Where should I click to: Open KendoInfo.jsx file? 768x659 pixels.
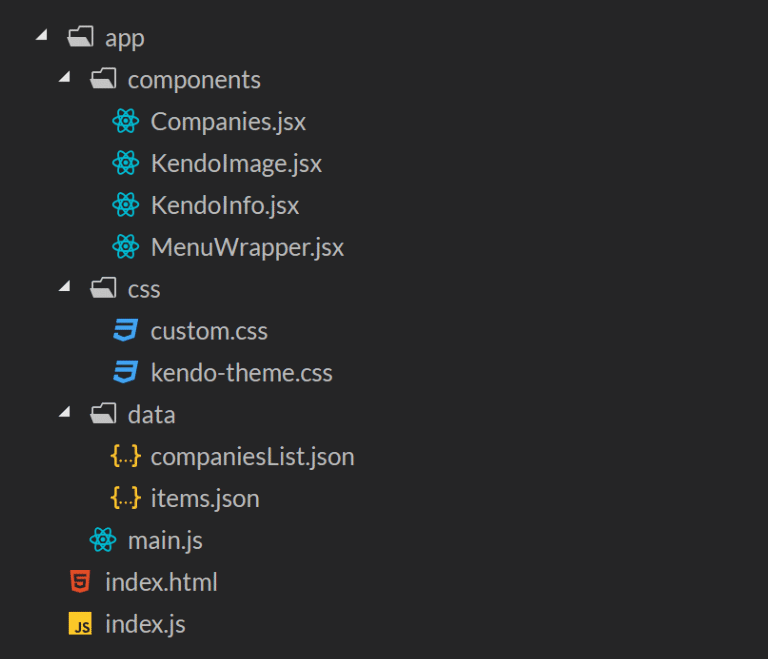pos(225,206)
